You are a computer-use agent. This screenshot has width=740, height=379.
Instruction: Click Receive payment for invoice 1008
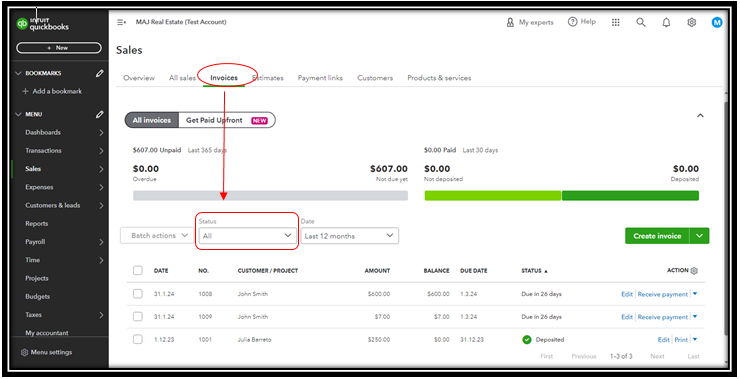[x=663, y=294]
